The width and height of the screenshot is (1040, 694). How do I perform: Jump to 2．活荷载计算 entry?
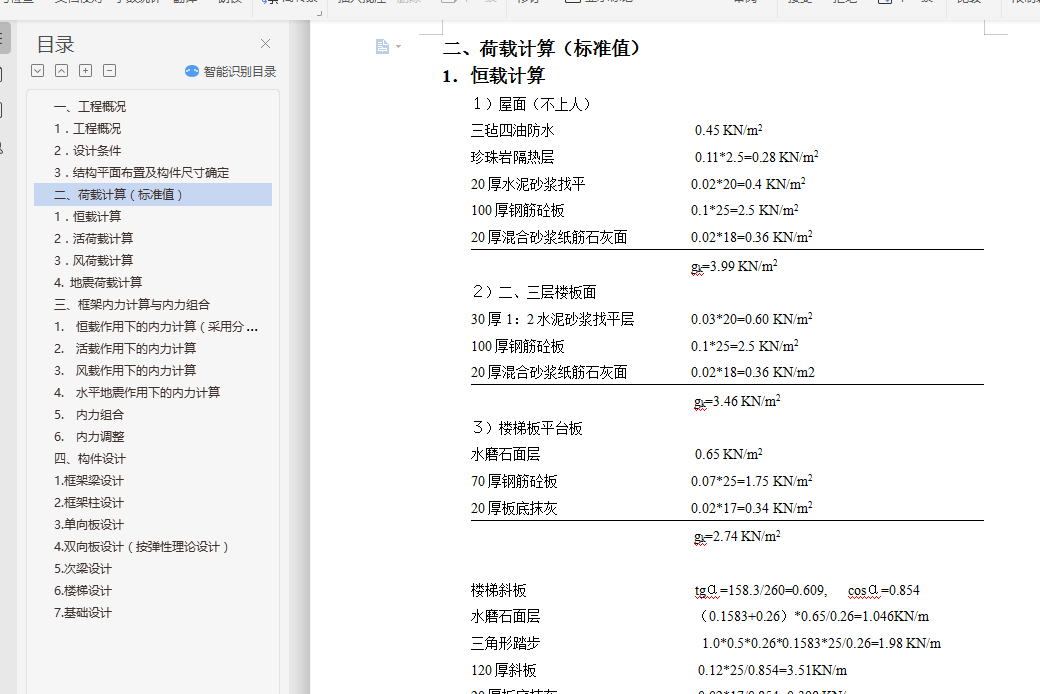pos(94,238)
